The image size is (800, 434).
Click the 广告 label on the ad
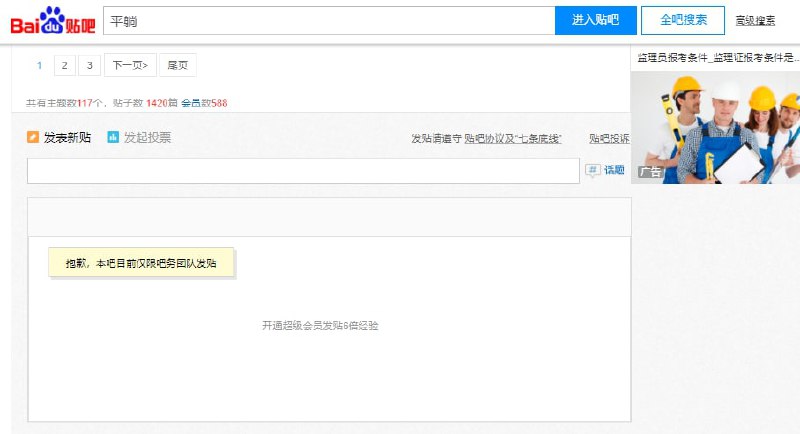[x=651, y=172]
